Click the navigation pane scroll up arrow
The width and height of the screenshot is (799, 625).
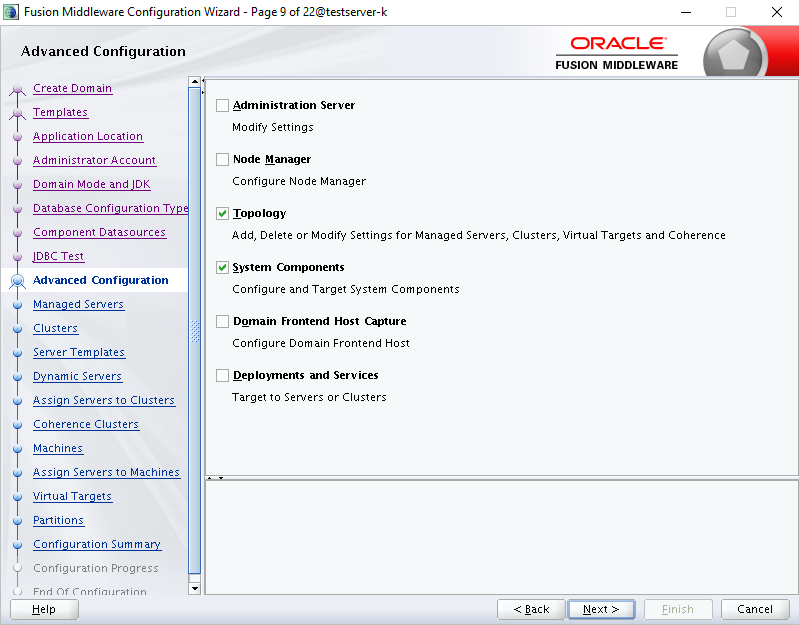(194, 81)
